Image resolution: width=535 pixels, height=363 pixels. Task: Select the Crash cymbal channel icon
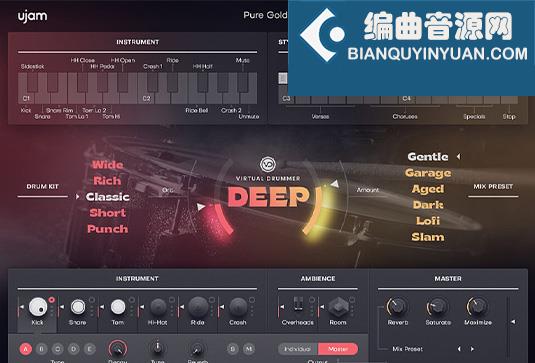pos(238,307)
